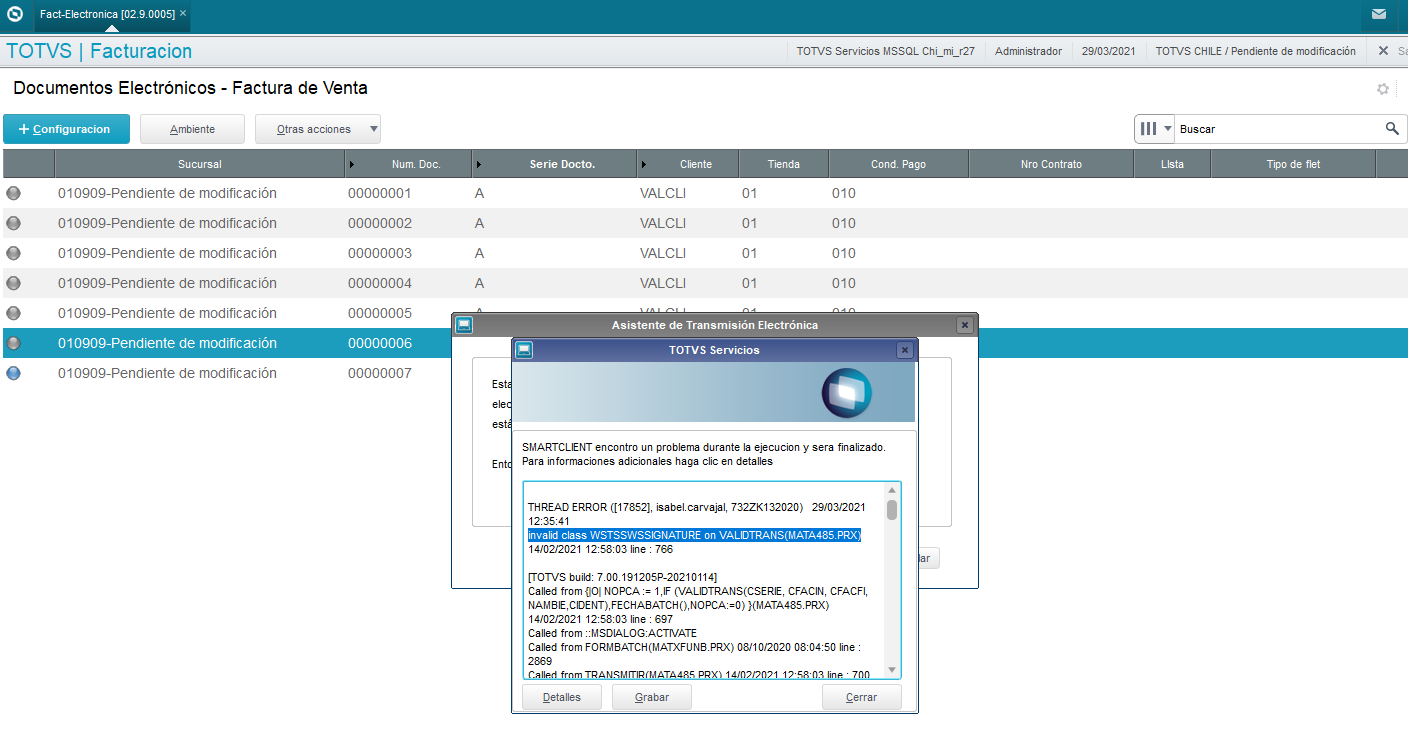Click the magnifier search icon
Screen dimensions: 1408x735
coord(1391,129)
